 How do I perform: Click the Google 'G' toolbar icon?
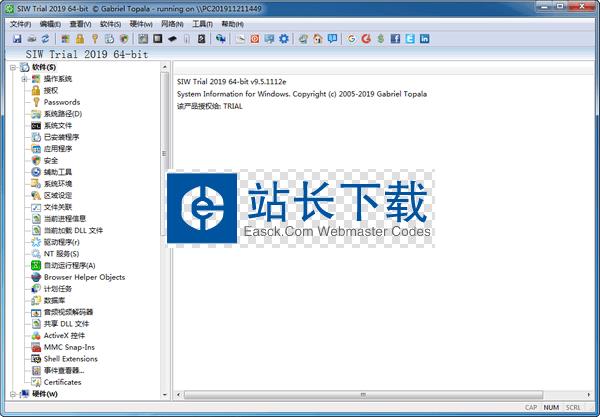click(x=351, y=38)
